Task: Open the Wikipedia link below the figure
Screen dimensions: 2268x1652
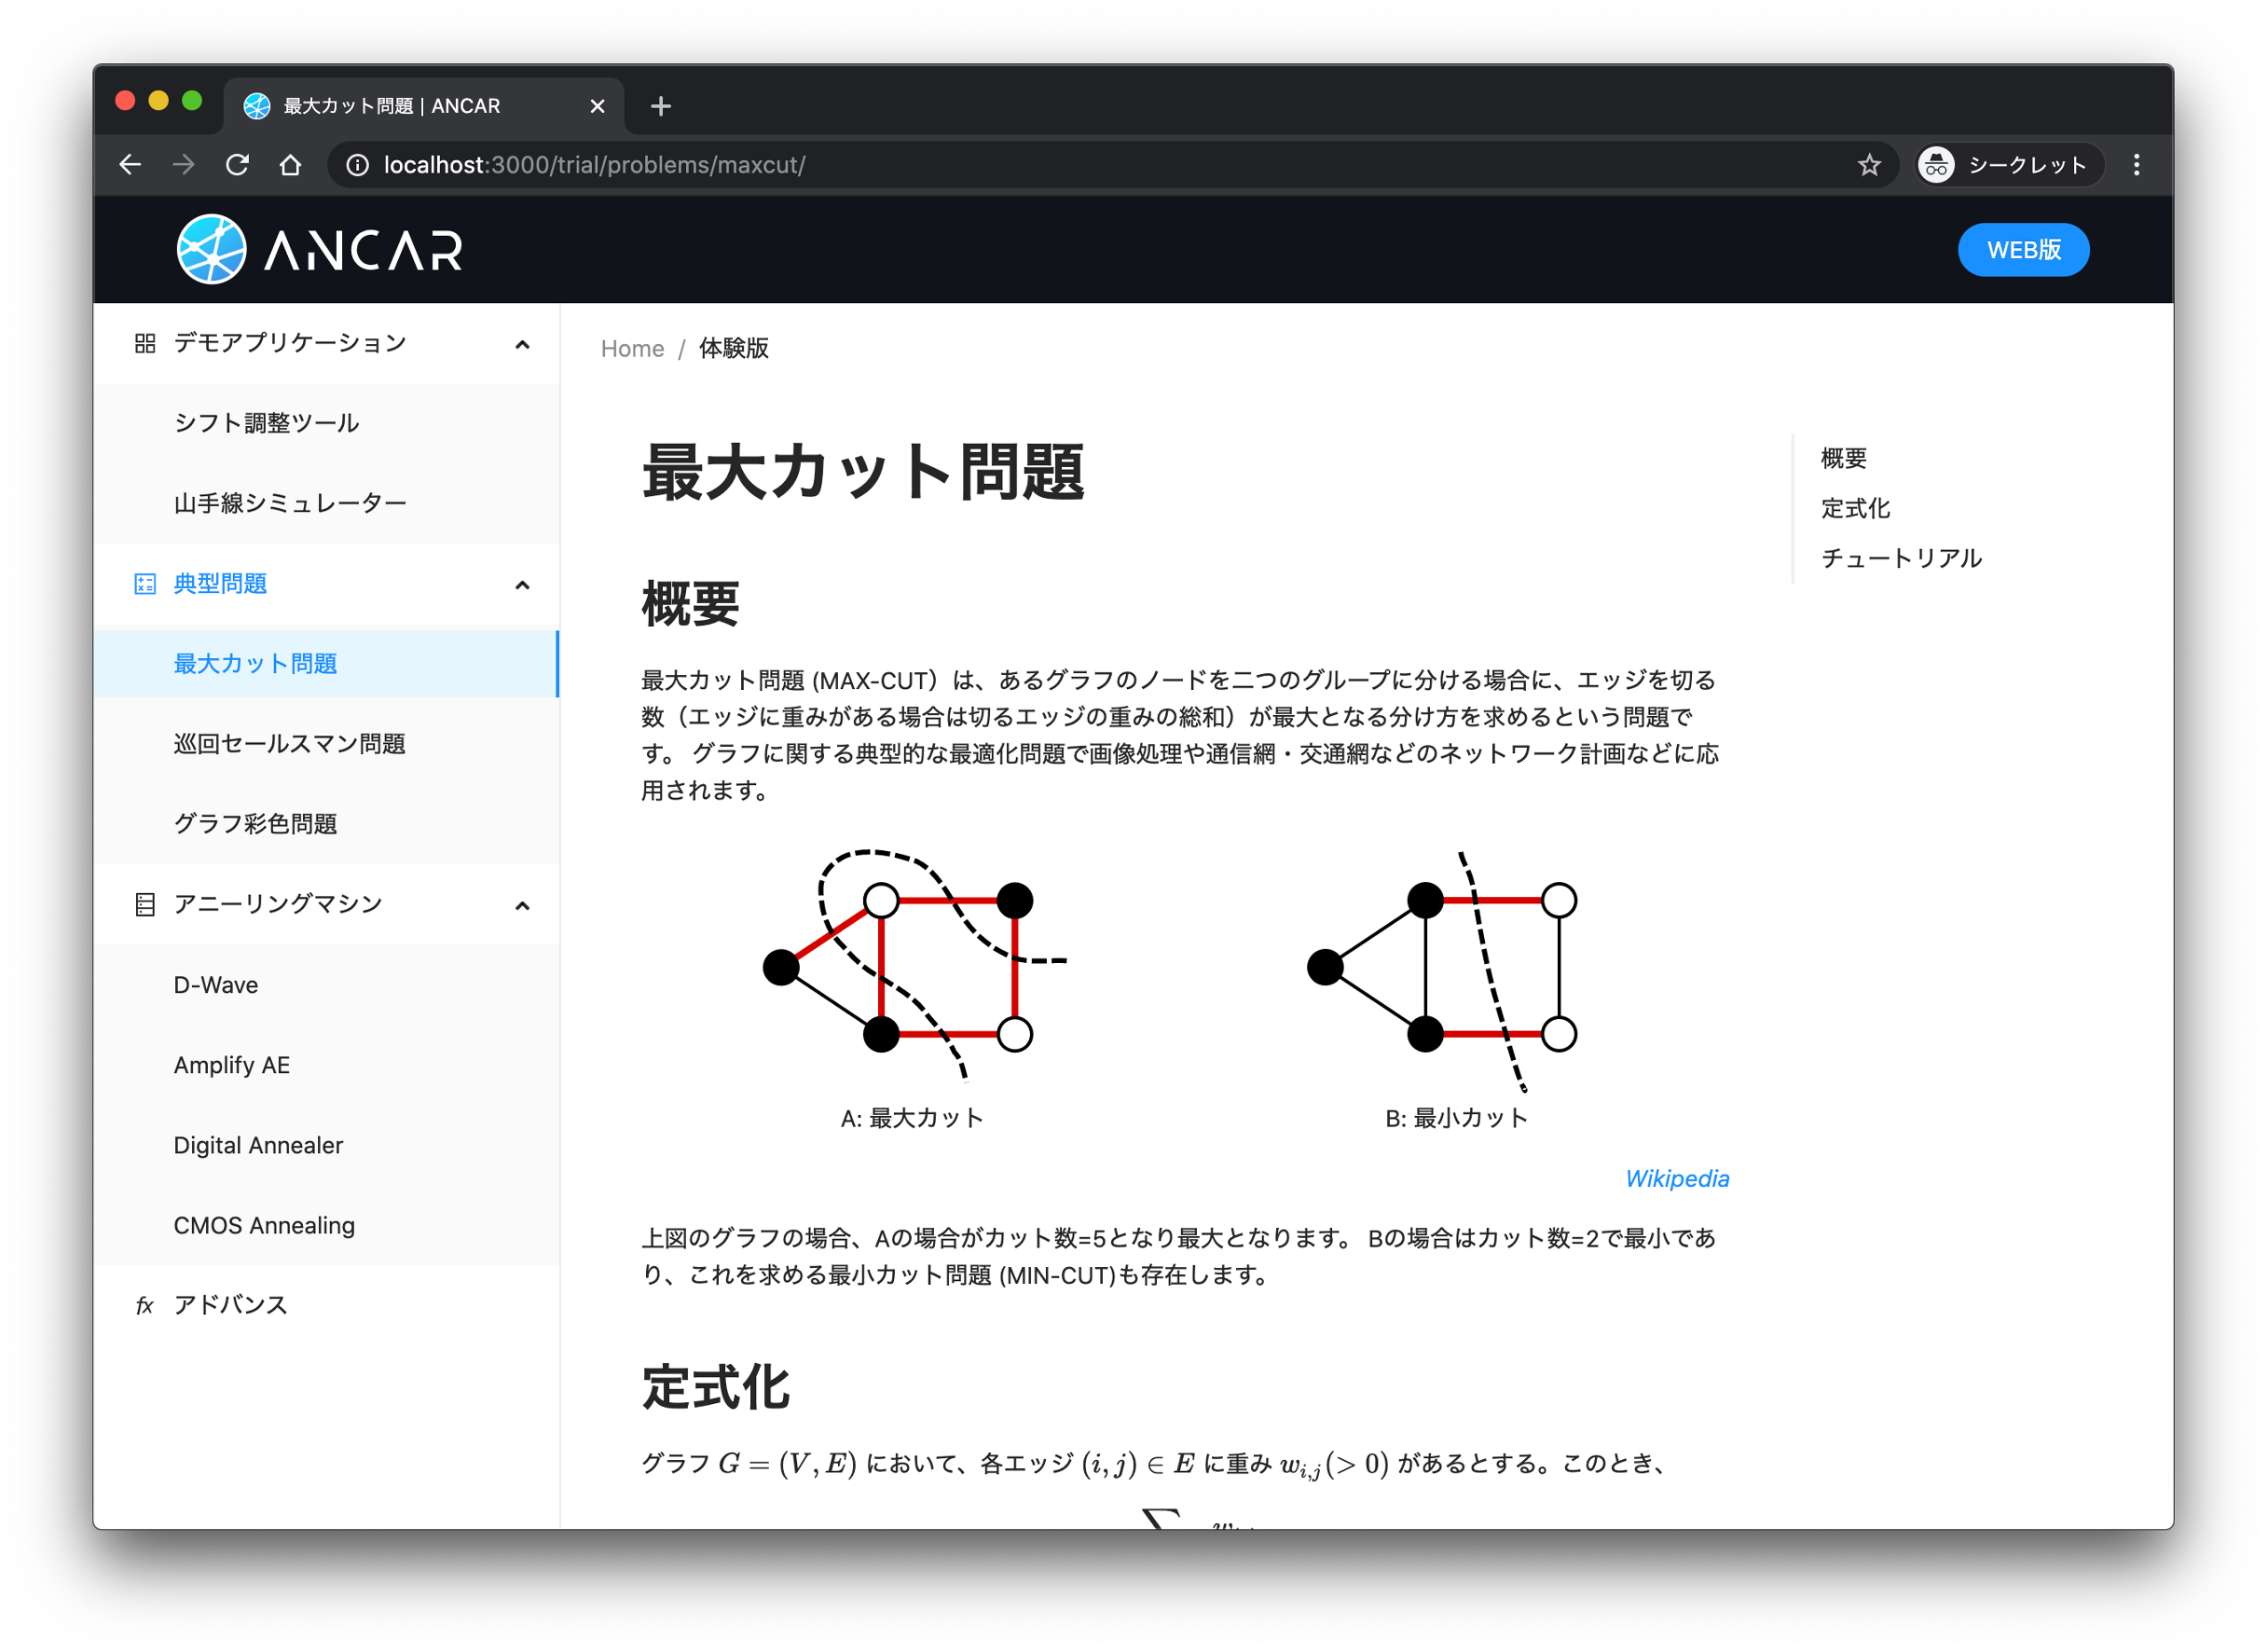Action: pyautogui.click(x=1676, y=1179)
